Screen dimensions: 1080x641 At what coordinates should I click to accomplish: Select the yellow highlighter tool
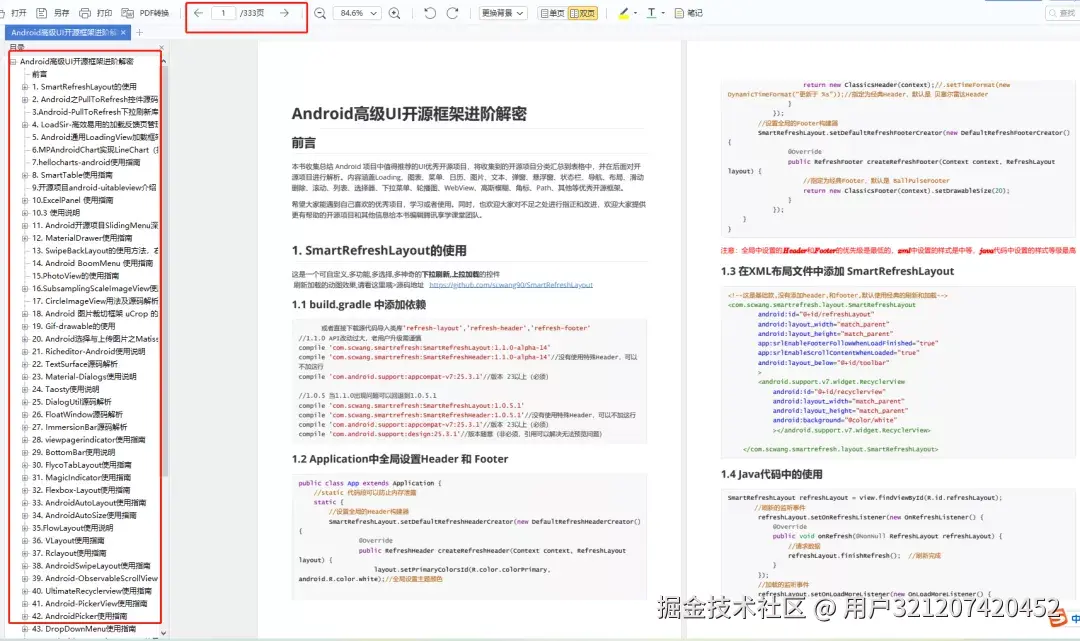point(623,13)
